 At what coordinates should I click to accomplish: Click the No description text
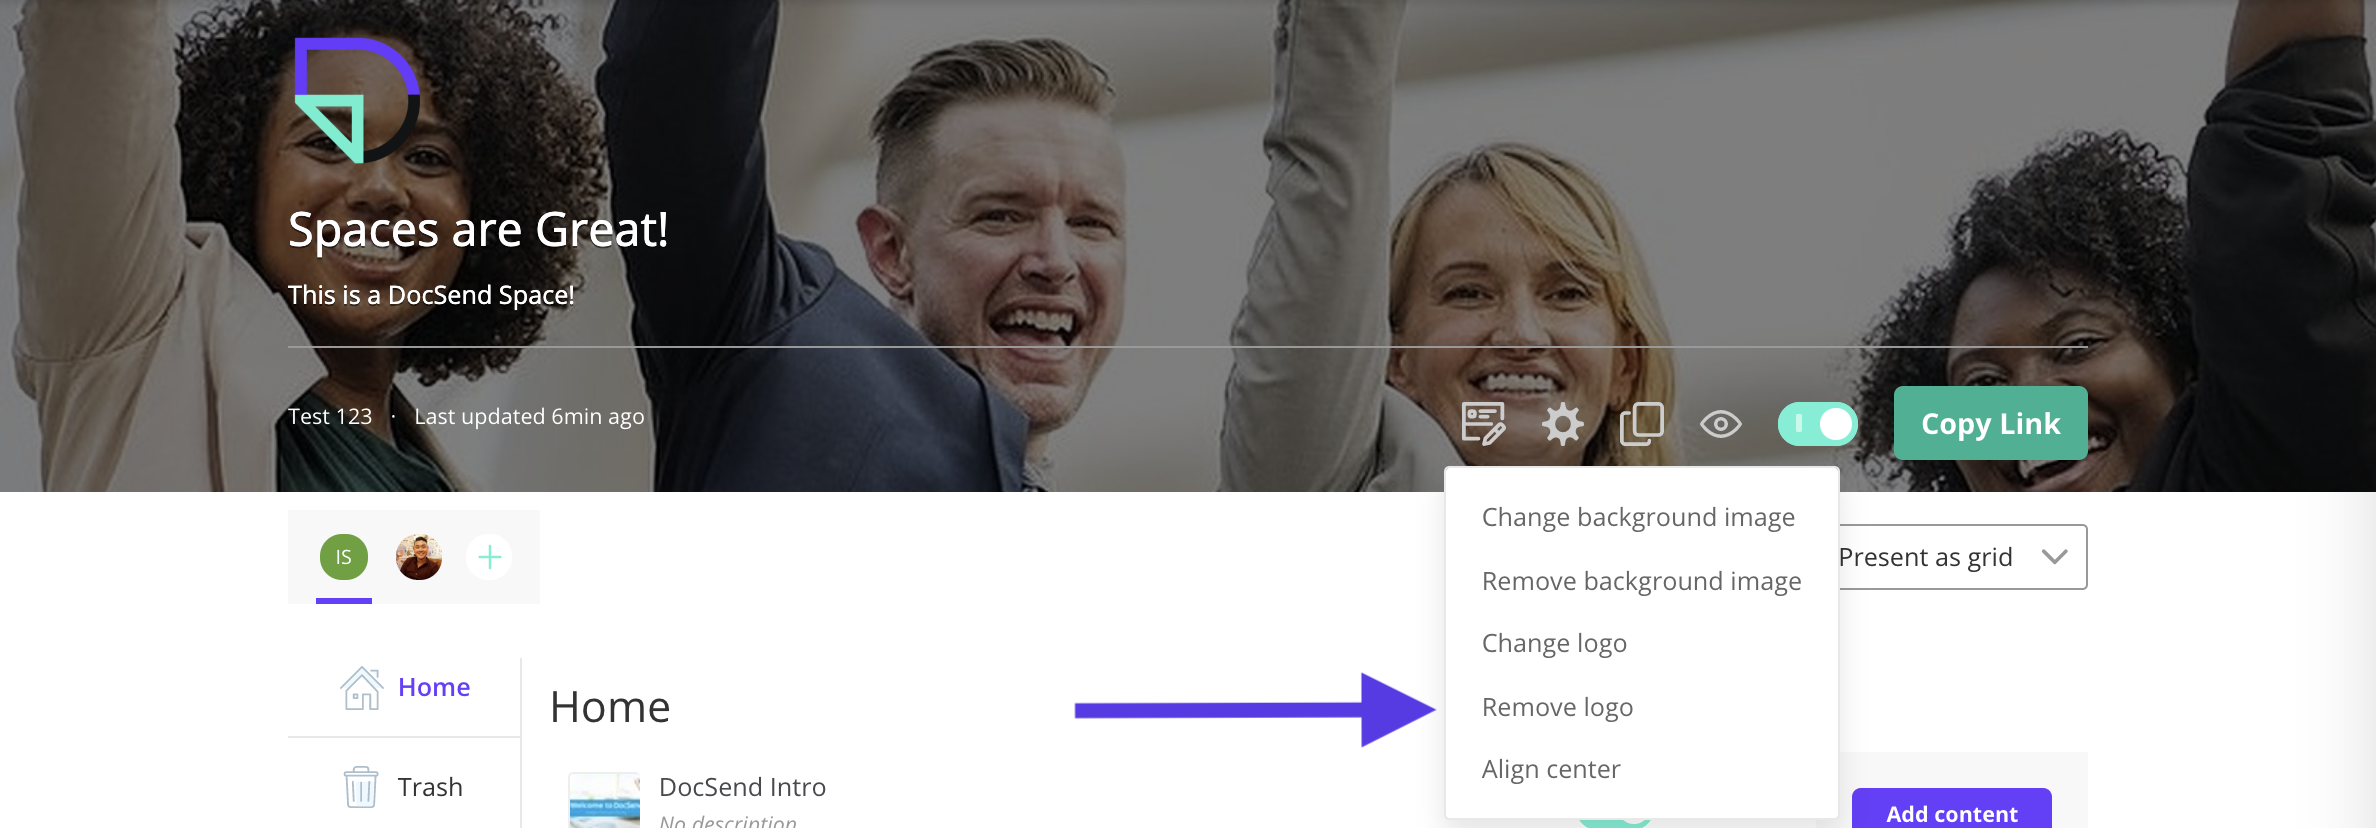728,821
